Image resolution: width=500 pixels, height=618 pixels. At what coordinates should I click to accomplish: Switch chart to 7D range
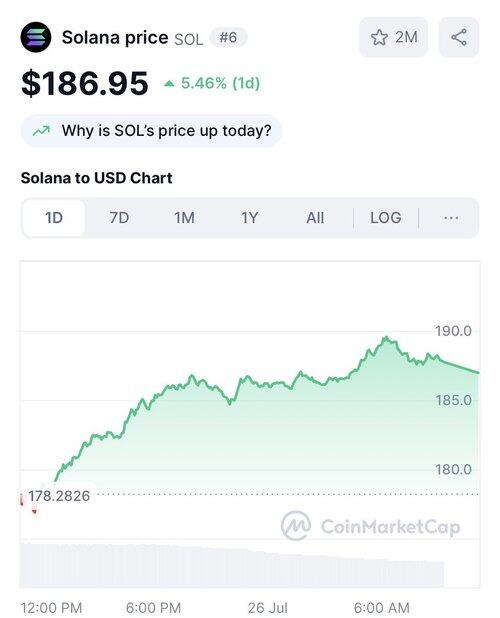(119, 218)
